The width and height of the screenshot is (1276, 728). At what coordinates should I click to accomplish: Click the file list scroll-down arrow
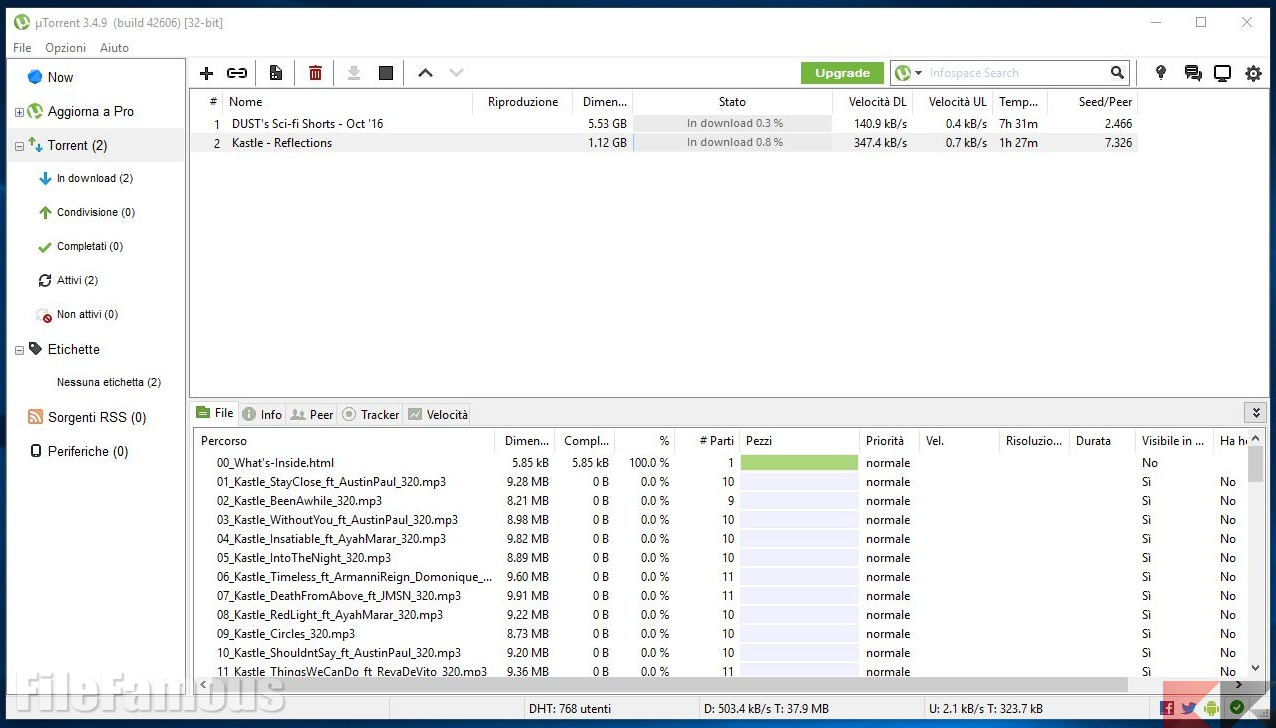1255,669
